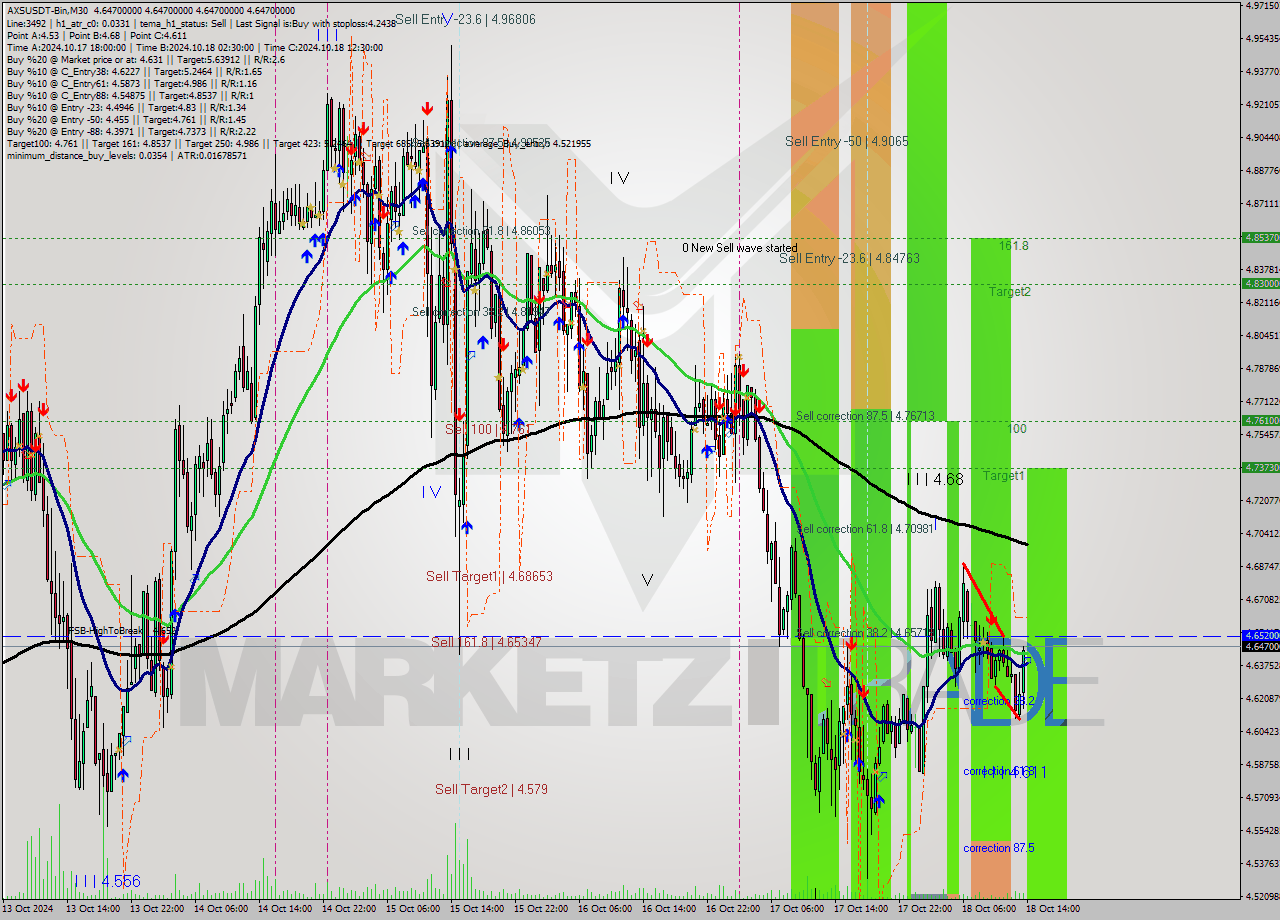Select the line starting 'Line:3492 | h1_atr_c0'
This screenshot has height=920, width=1280.
tap(201, 23)
